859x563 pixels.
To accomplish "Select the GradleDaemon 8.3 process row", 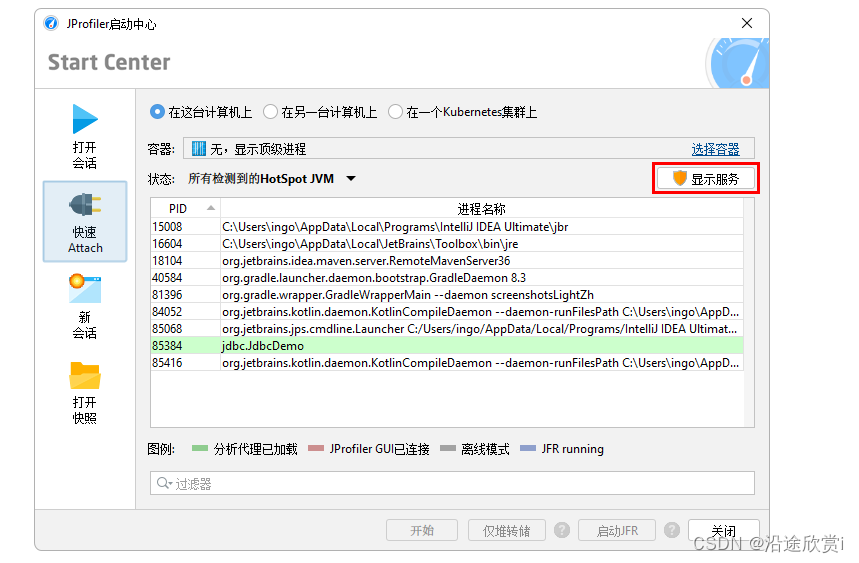I will pyautogui.click(x=447, y=278).
